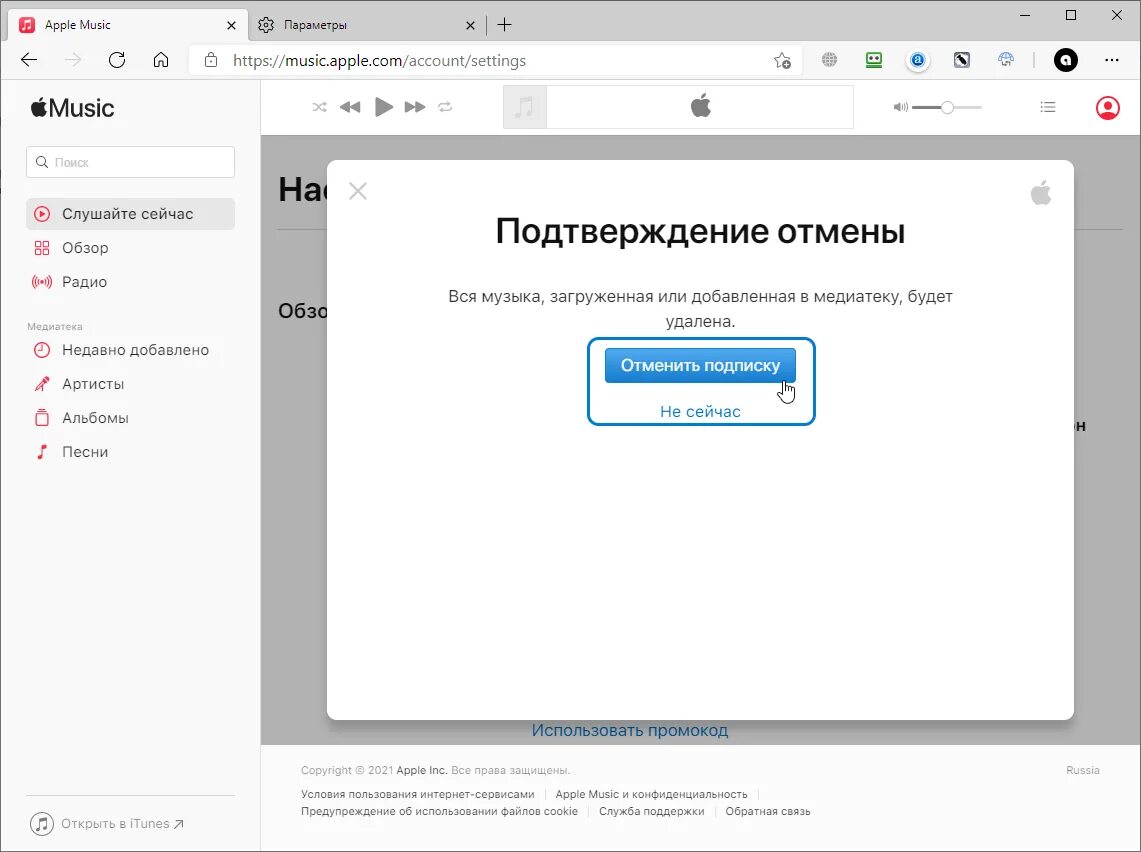Click the address bar URL

coord(379,60)
